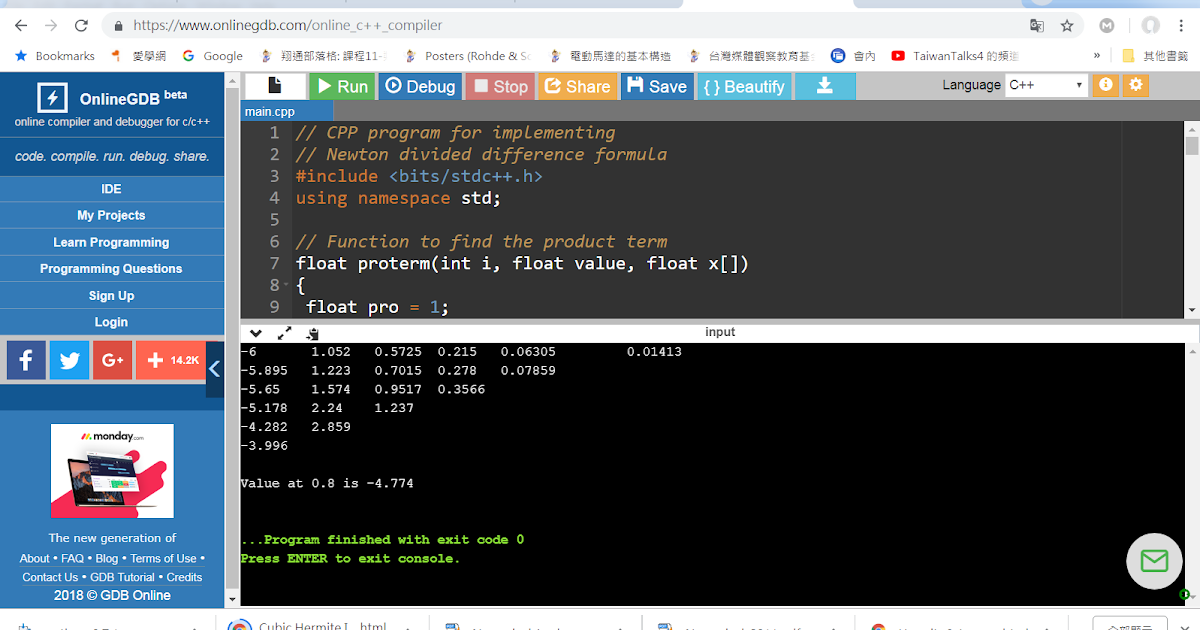This screenshot has height=630, width=1200.
Task: Click the console line Value at 0.8 is -4.774
Action: (x=327, y=484)
